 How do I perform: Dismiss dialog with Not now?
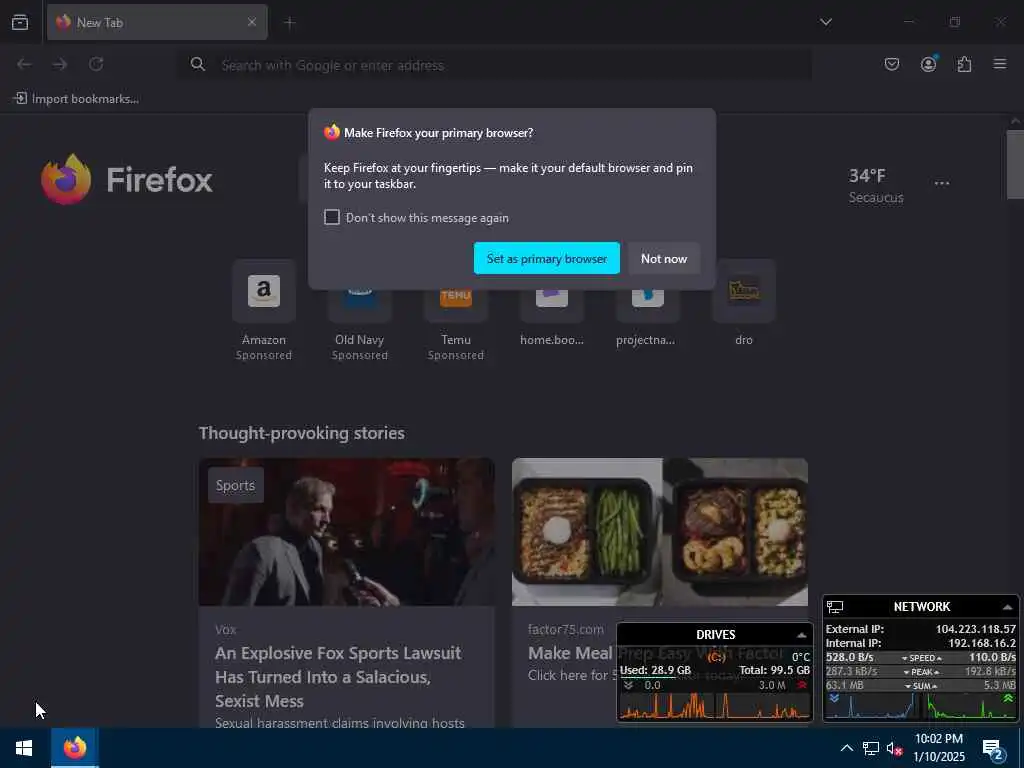pyautogui.click(x=664, y=259)
